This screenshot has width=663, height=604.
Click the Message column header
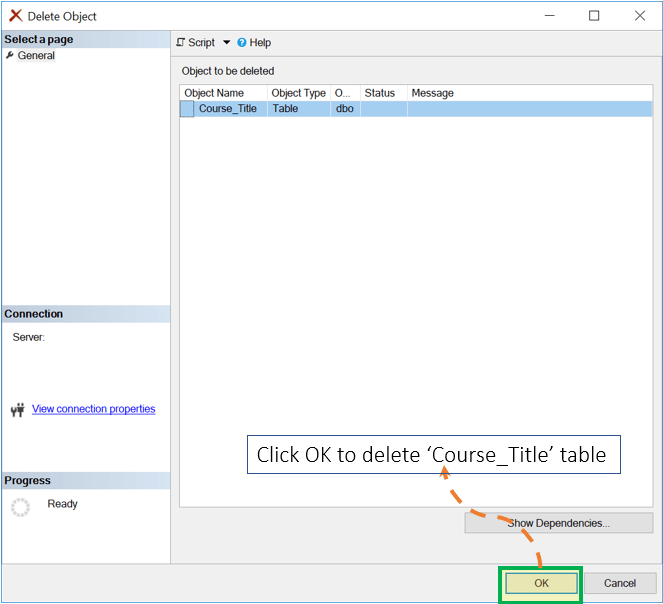coord(433,93)
